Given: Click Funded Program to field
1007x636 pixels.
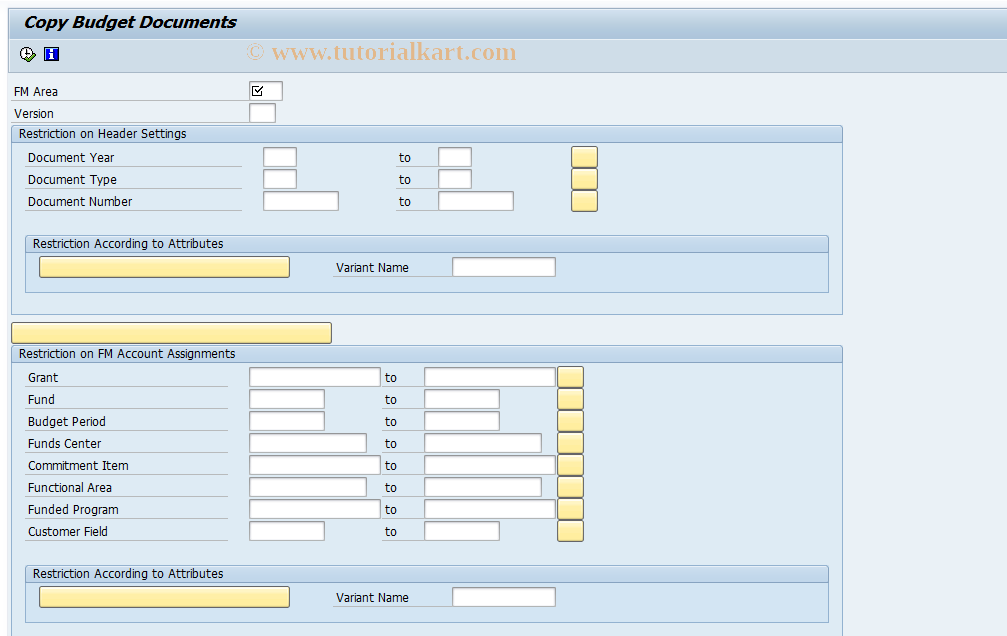Looking at the screenshot, I should click(489, 509).
